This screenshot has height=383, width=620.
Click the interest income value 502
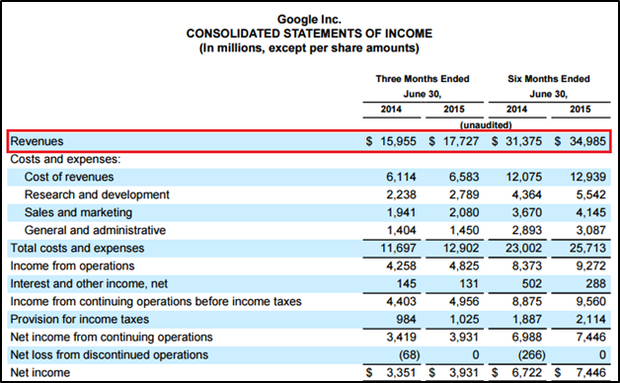[532, 283]
